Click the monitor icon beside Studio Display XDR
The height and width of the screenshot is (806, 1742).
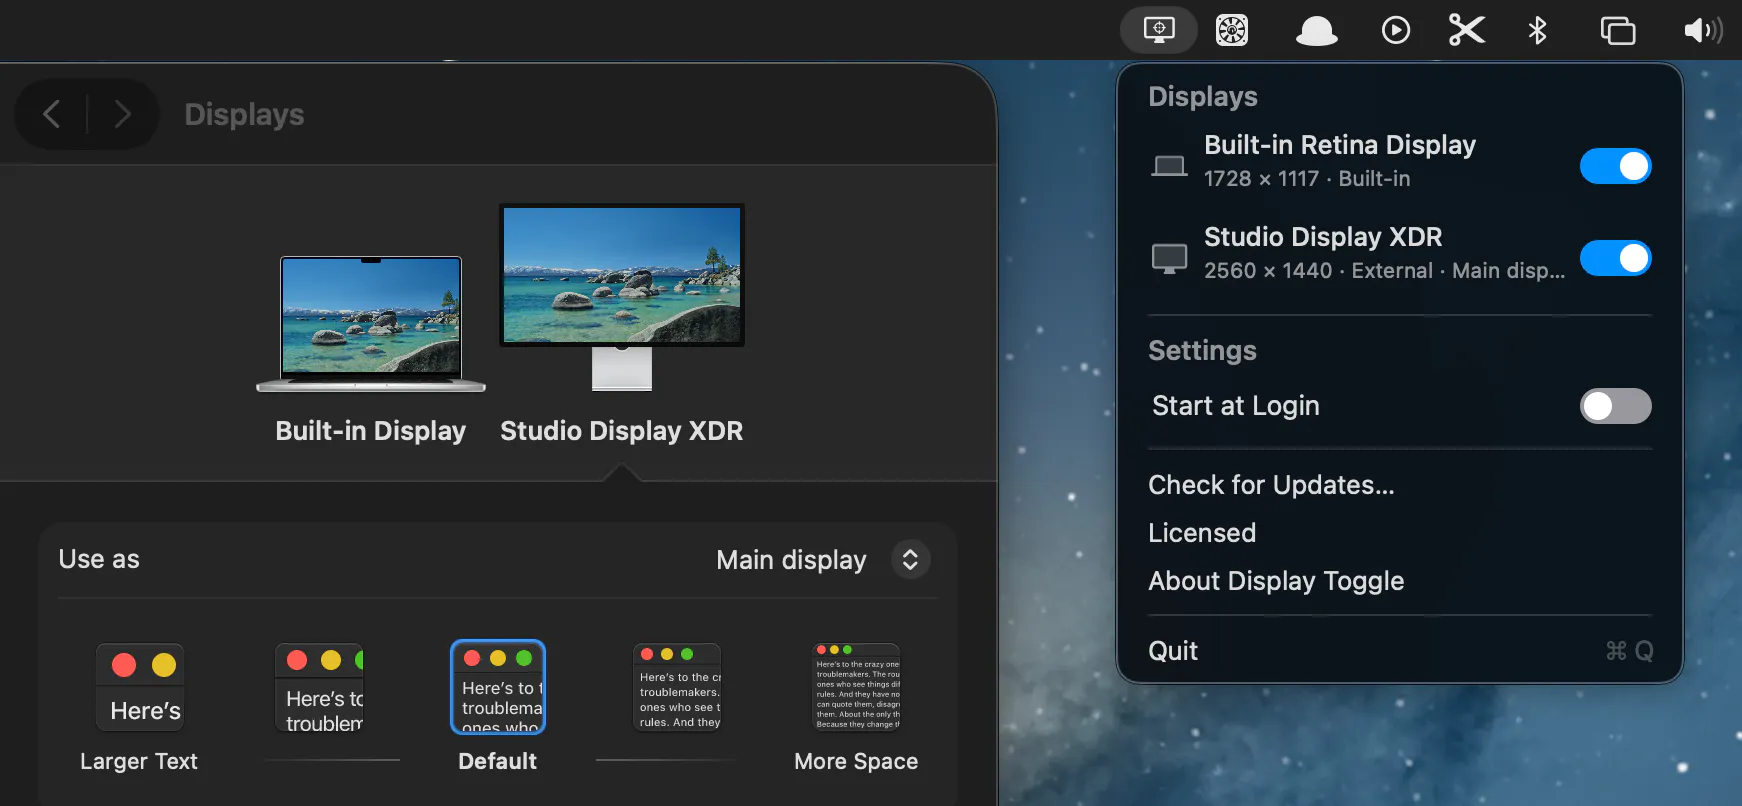[1169, 258]
